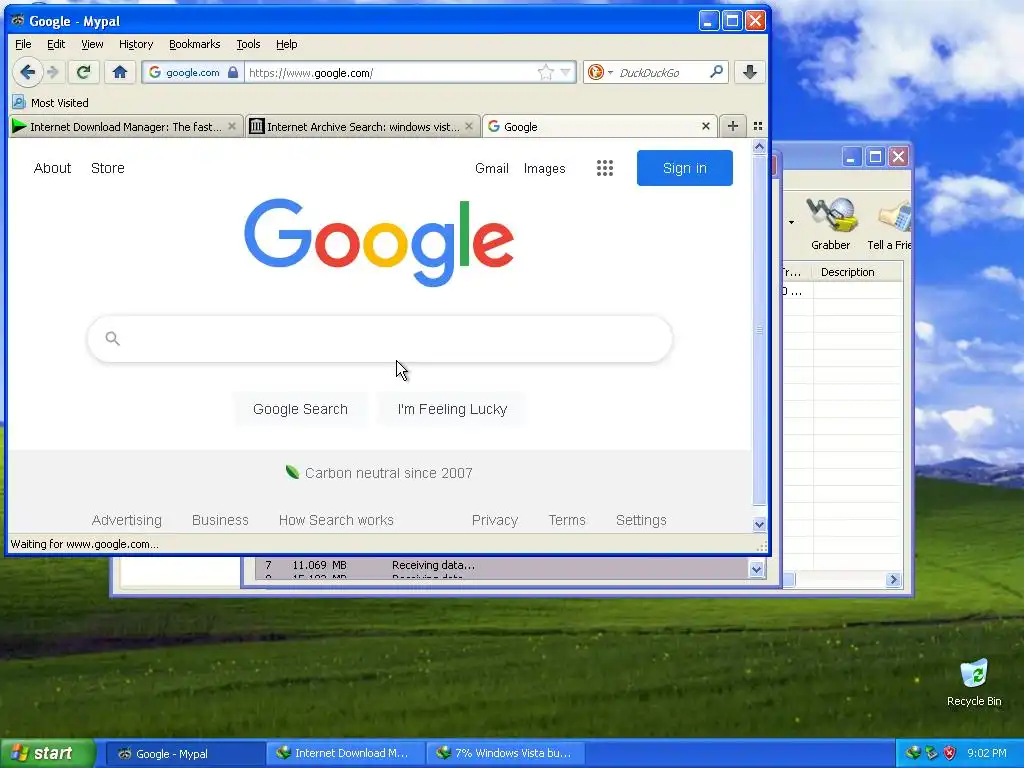Click the padlock site security icon
The width and height of the screenshot is (1024, 768).
[233, 72]
